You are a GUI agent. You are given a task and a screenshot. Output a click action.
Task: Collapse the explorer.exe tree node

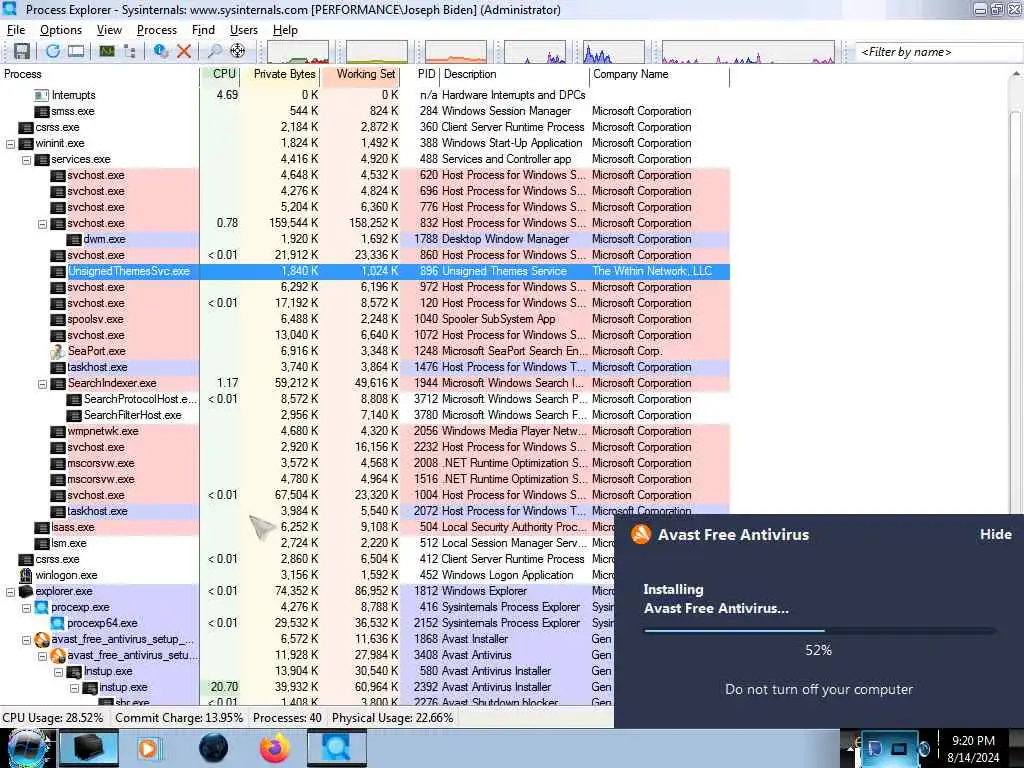(x=10, y=592)
